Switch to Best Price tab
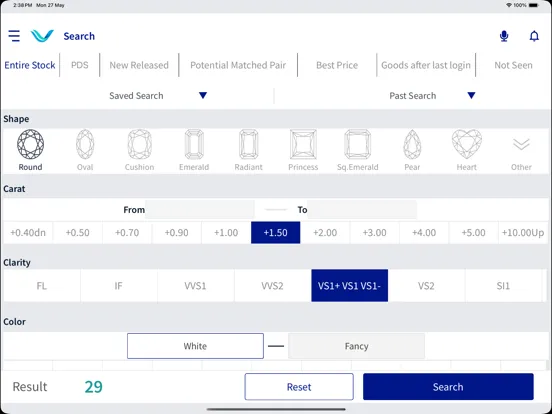Viewport: 552px width, 414px height. pos(337,65)
